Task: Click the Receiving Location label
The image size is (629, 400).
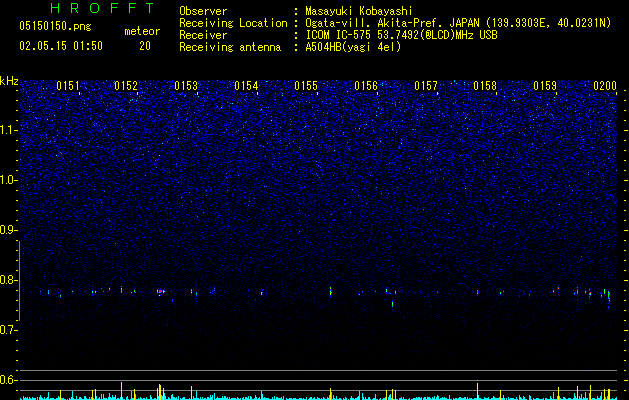Action: point(233,23)
